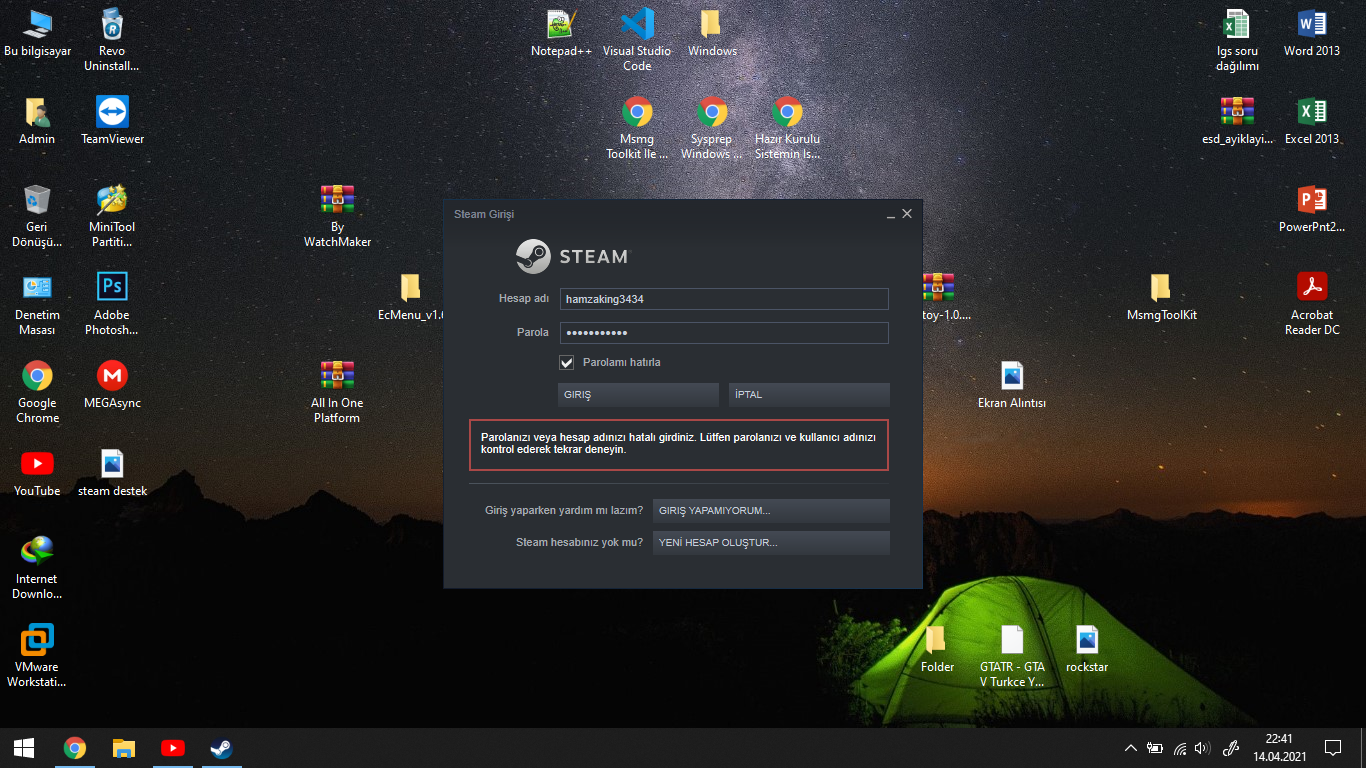Click the Steam icon in the taskbar
This screenshot has height=768, width=1366.
click(221, 748)
